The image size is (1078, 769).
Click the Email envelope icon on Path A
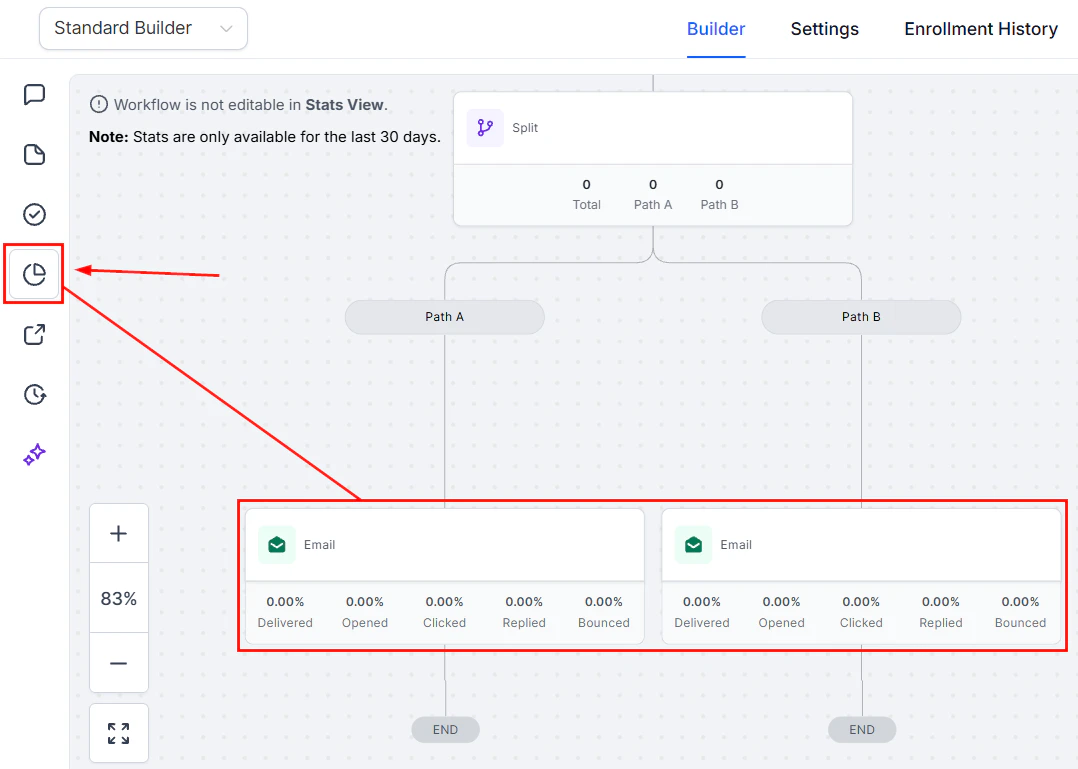pyautogui.click(x=276, y=545)
